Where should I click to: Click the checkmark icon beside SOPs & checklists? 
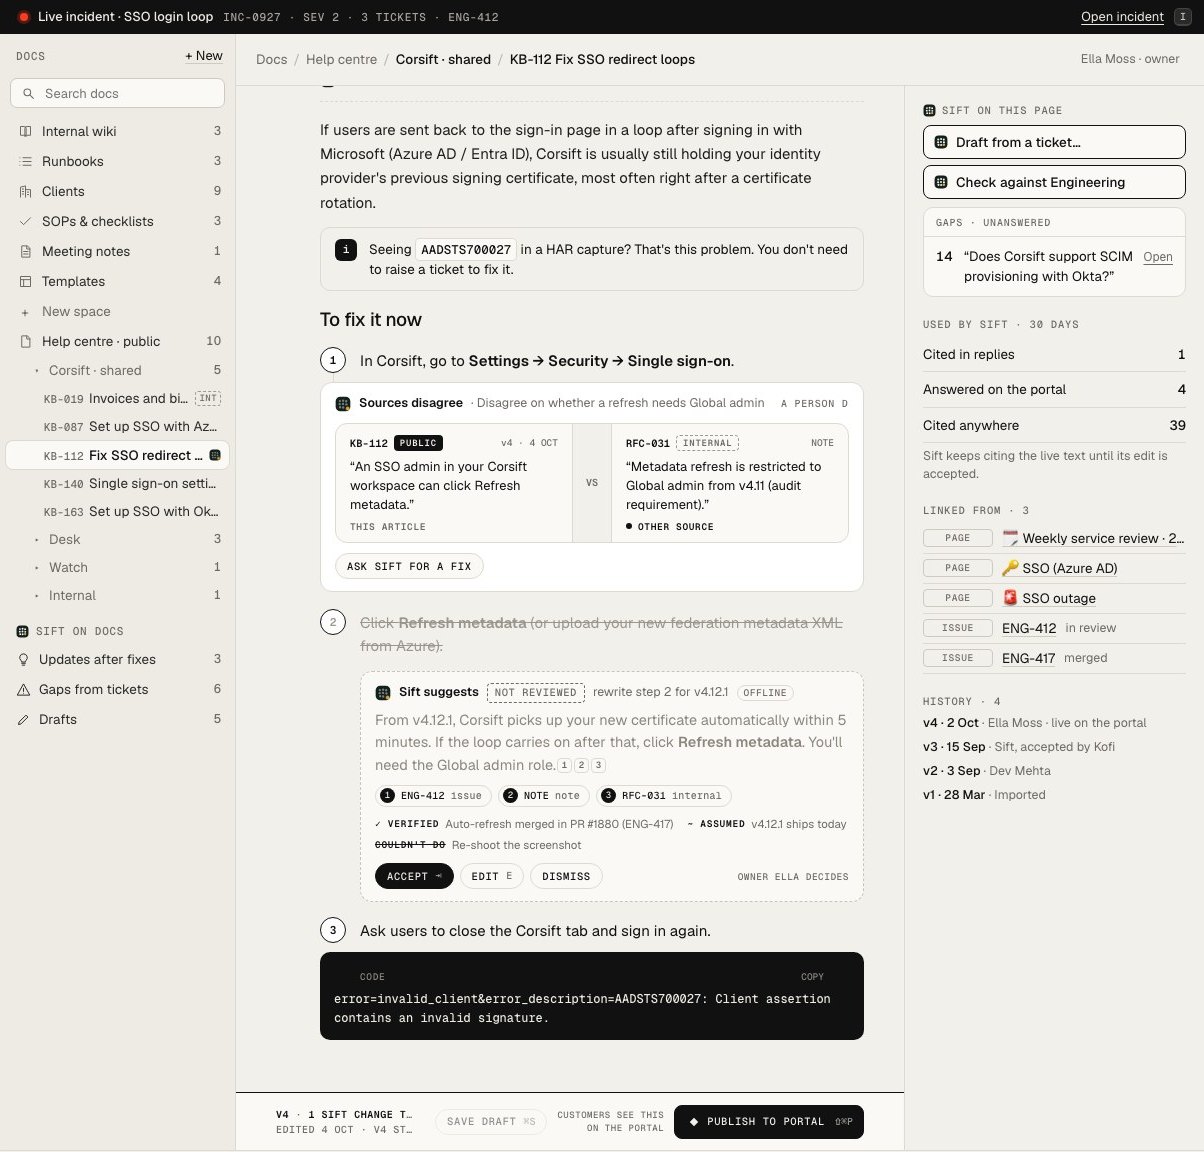tap(26, 221)
